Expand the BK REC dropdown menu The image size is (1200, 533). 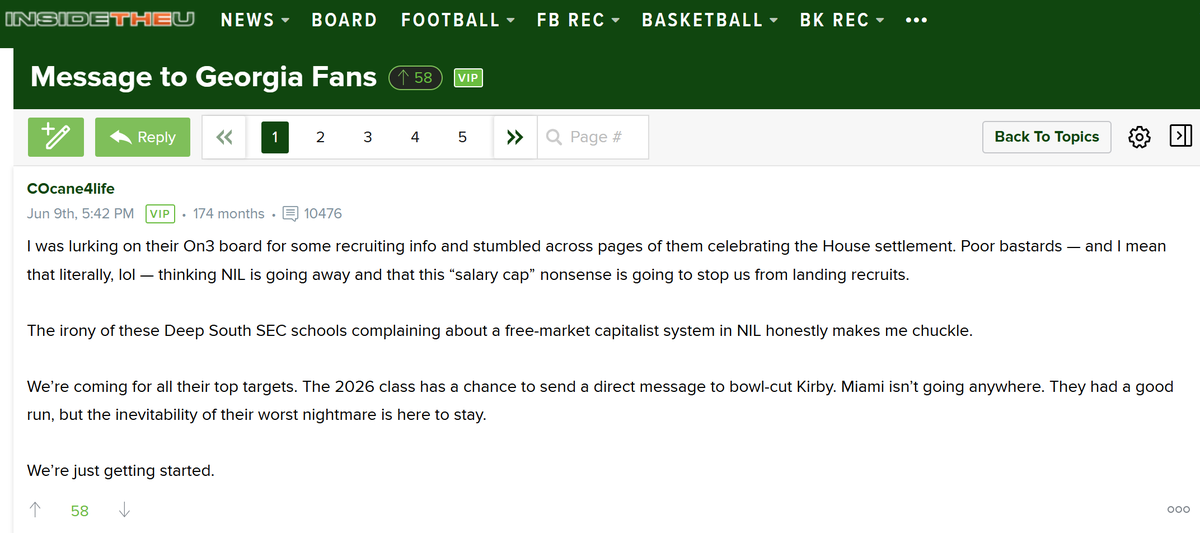click(x=842, y=20)
